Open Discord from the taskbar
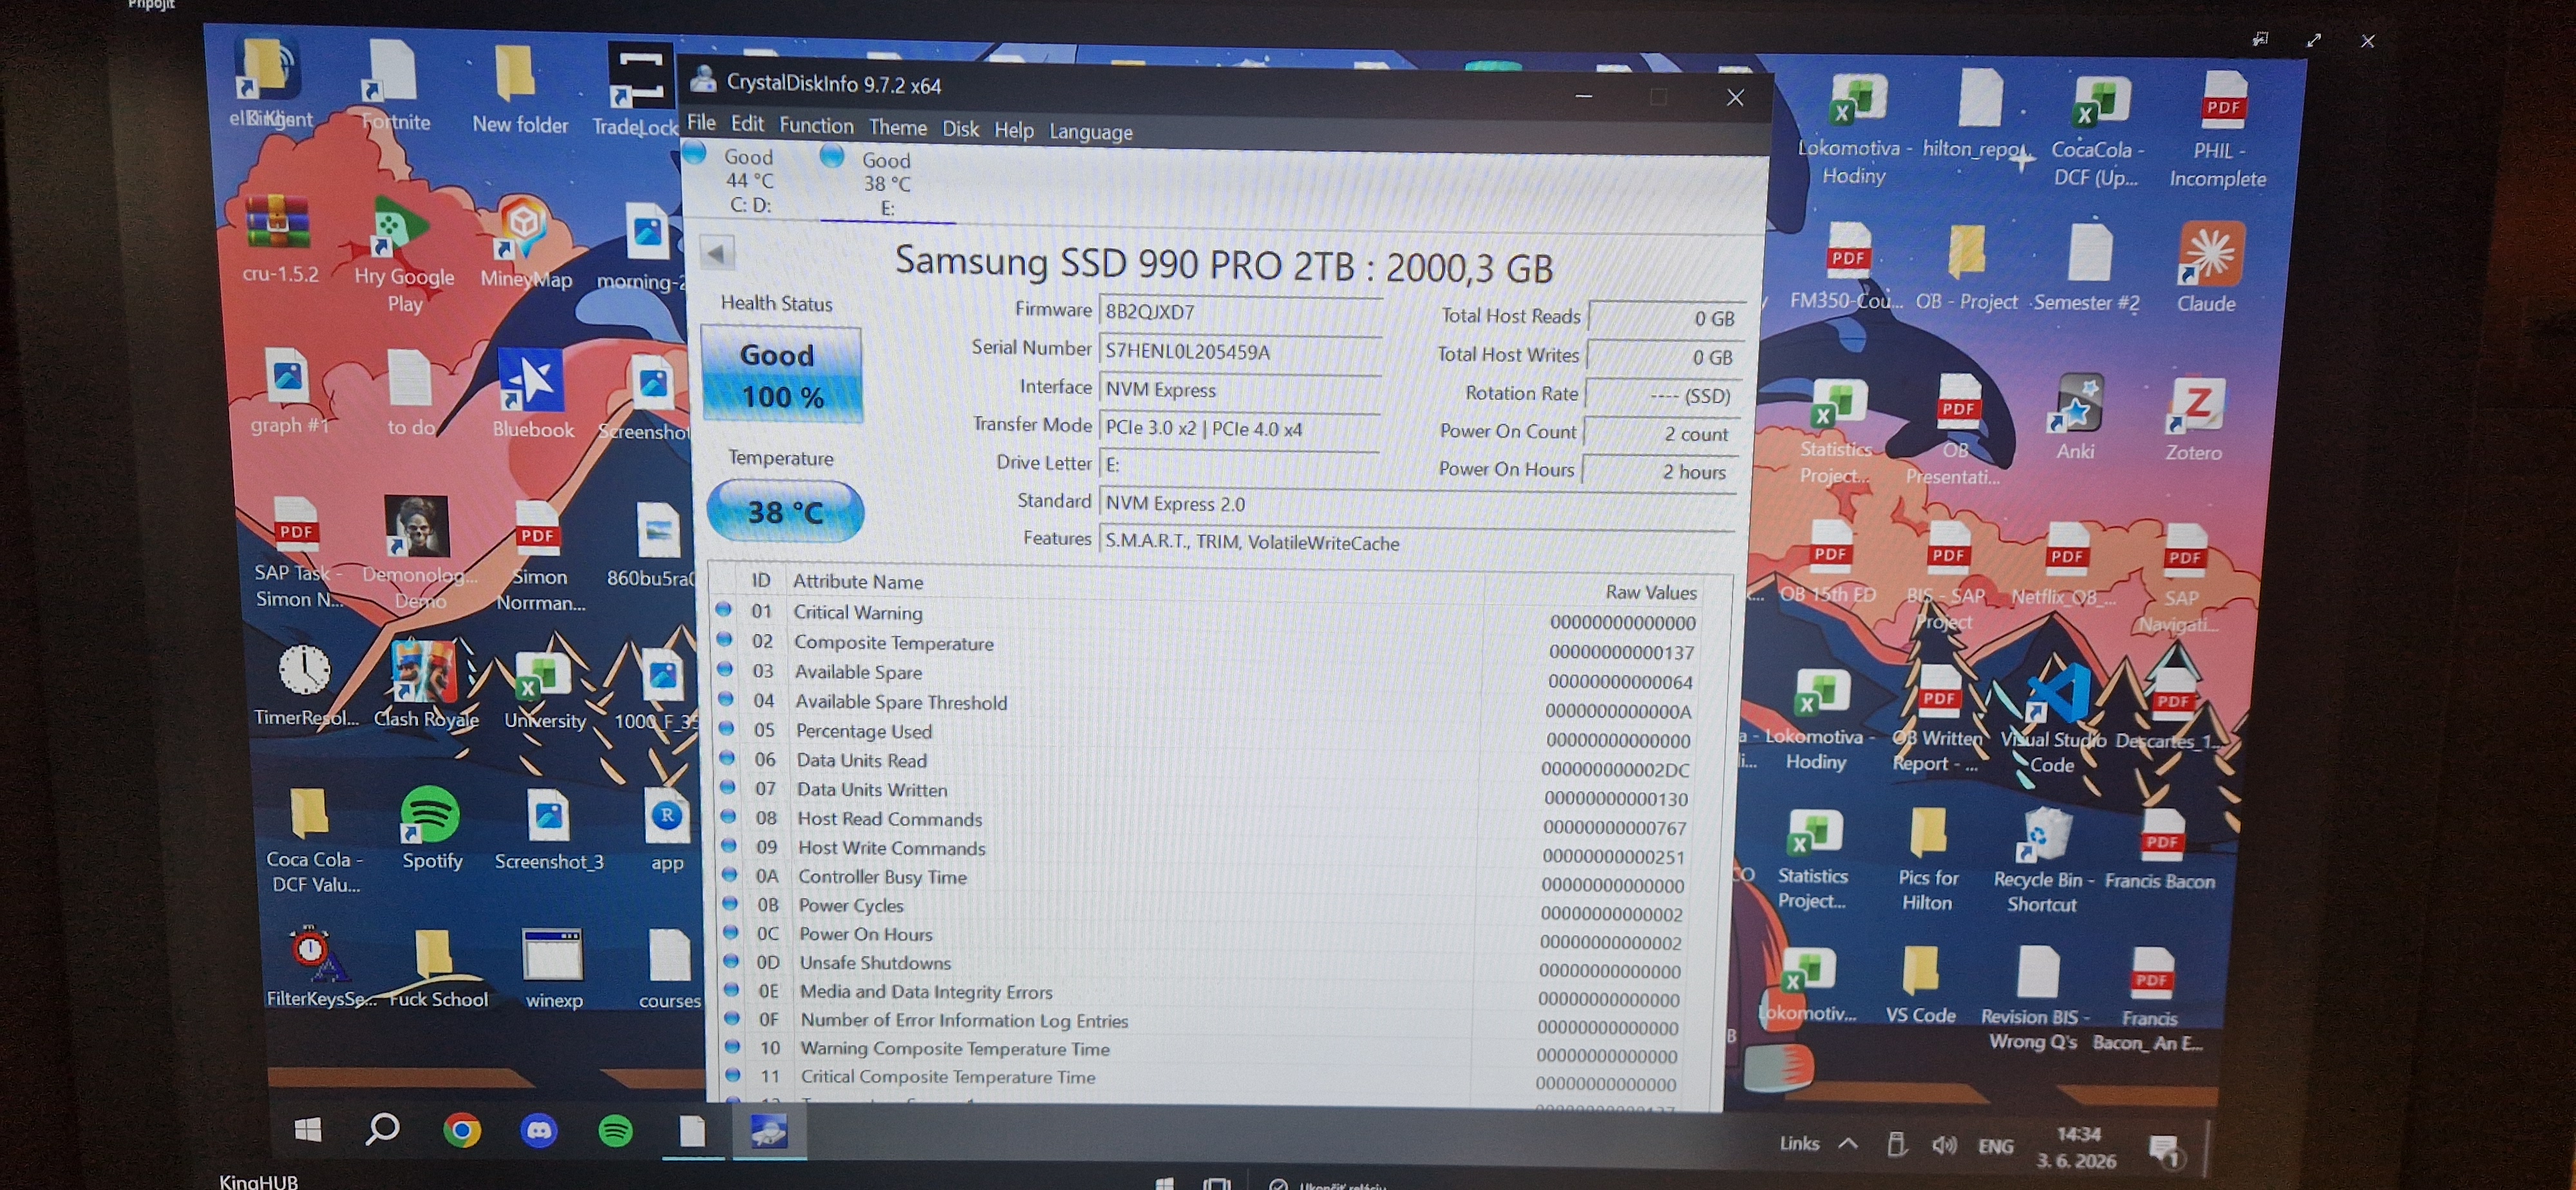The width and height of the screenshot is (2576, 1190). click(539, 1131)
